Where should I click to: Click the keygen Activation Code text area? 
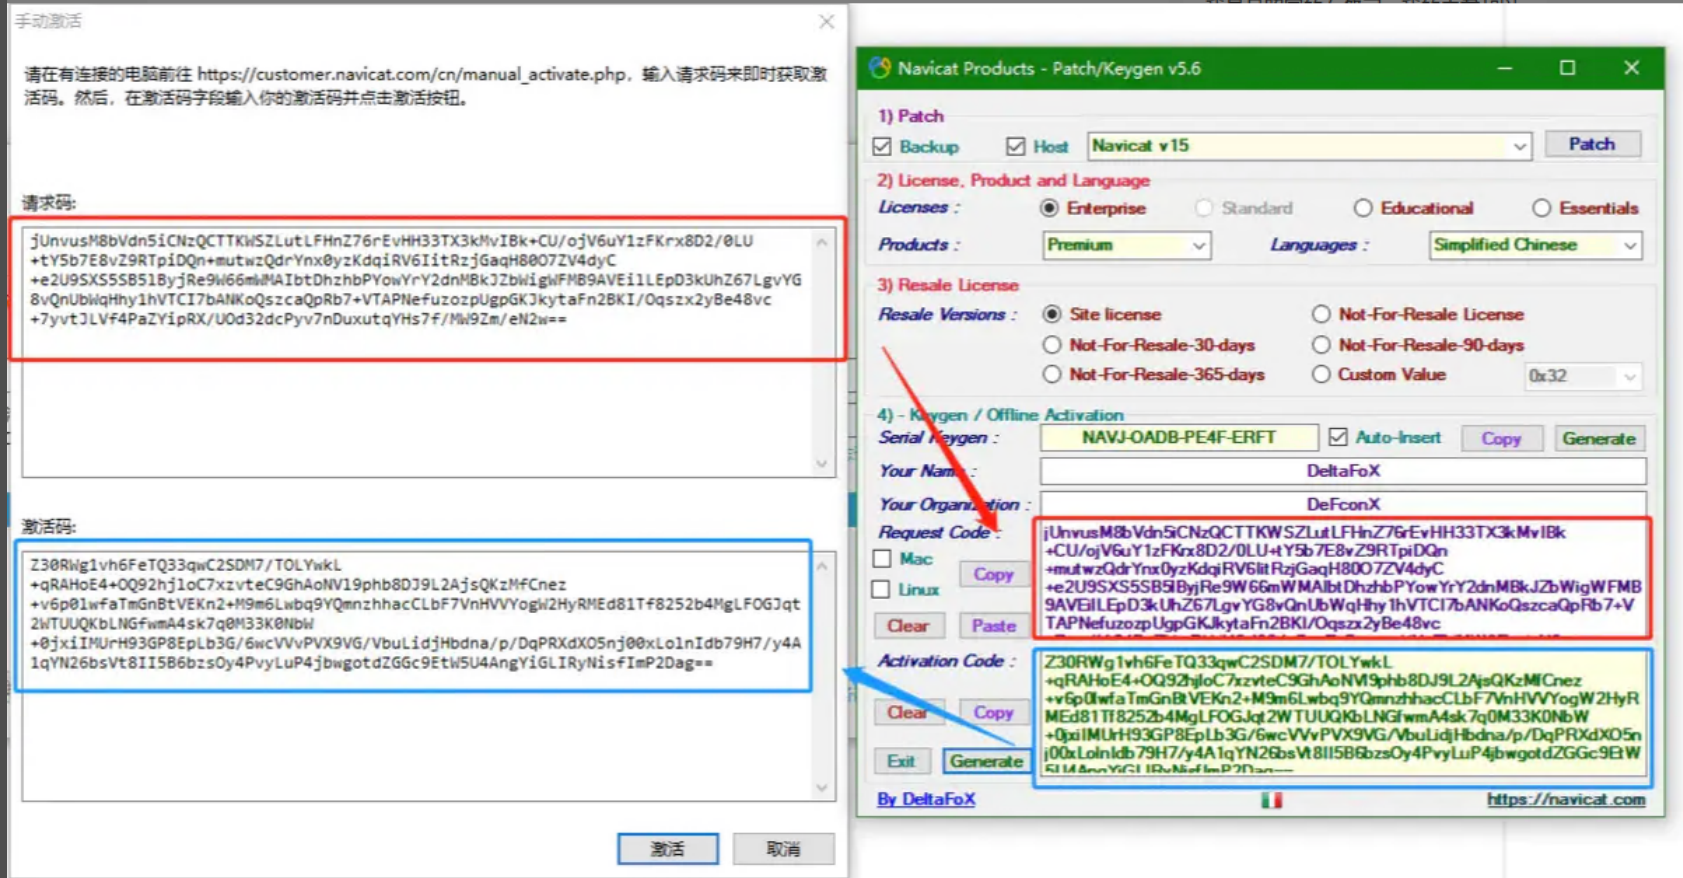tap(1342, 714)
